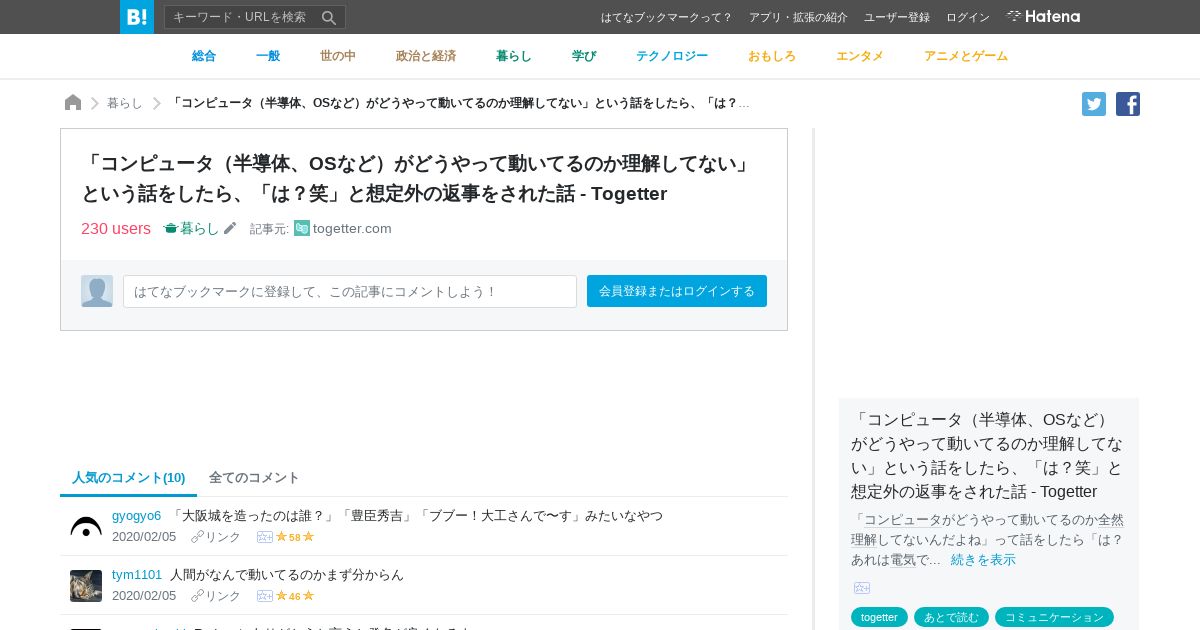Click gyogyo6's avatar icon
The width and height of the screenshot is (1200, 630).
coord(86,527)
